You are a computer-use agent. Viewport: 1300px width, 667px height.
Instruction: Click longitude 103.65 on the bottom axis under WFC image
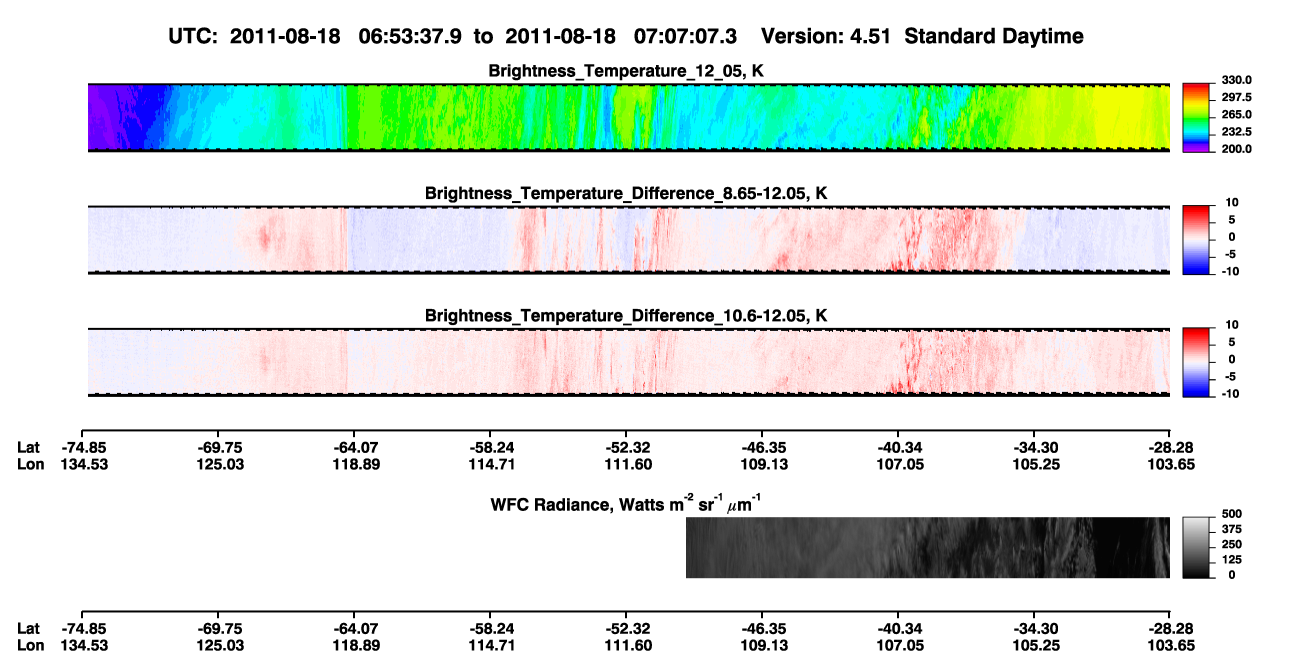(x=1169, y=645)
